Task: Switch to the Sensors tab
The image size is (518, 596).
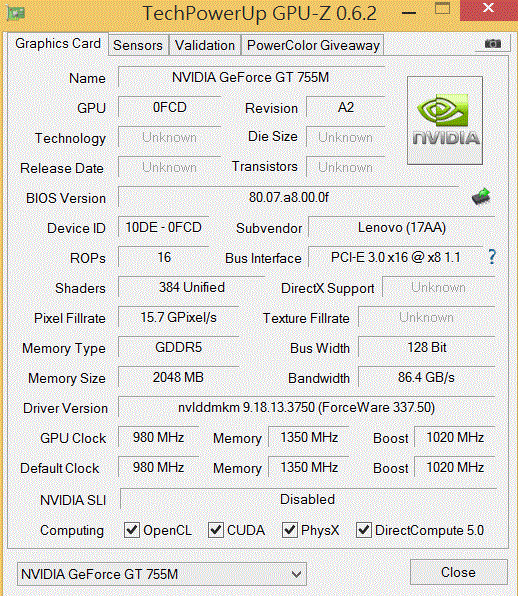Action: click(x=138, y=45)
